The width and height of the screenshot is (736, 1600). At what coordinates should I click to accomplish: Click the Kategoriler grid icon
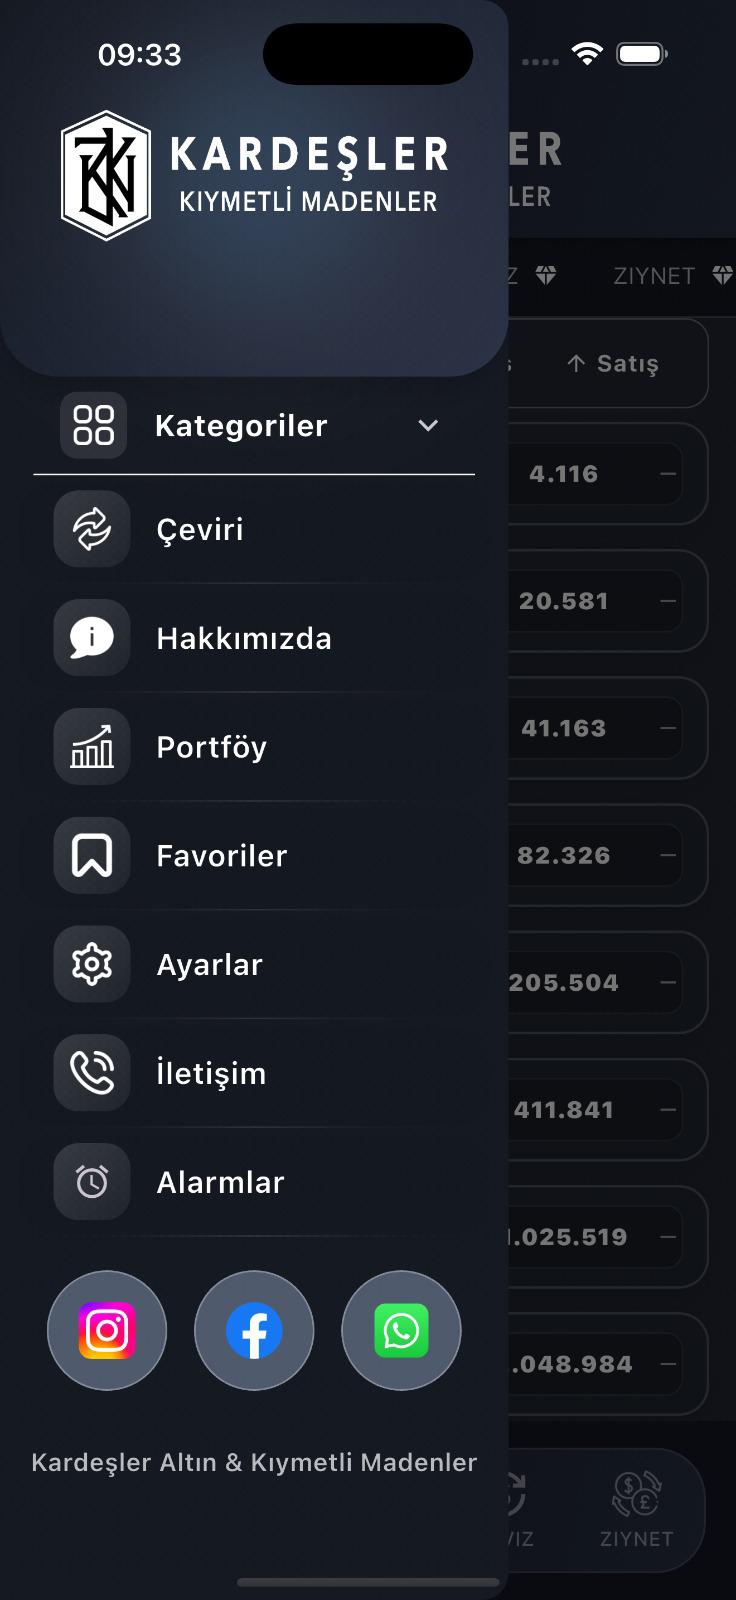[94, 426]
